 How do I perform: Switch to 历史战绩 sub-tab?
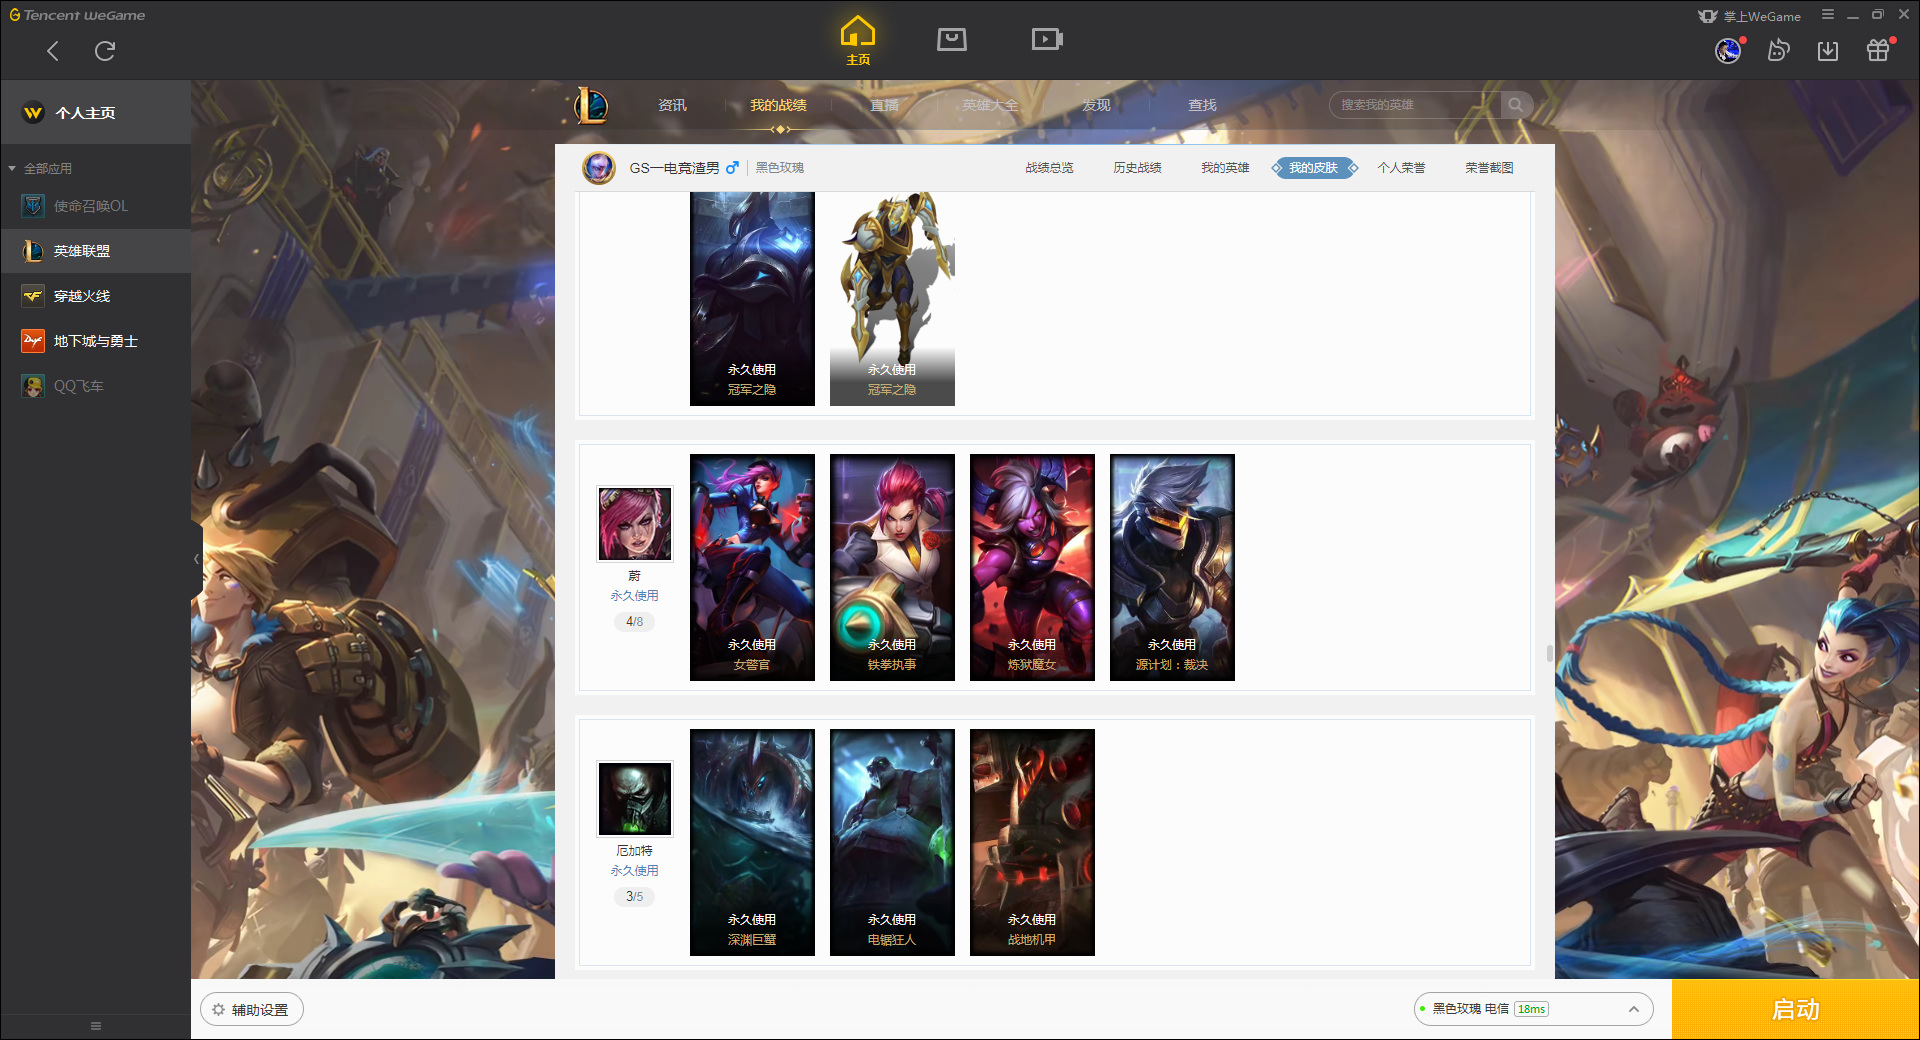pos(1137,168)
